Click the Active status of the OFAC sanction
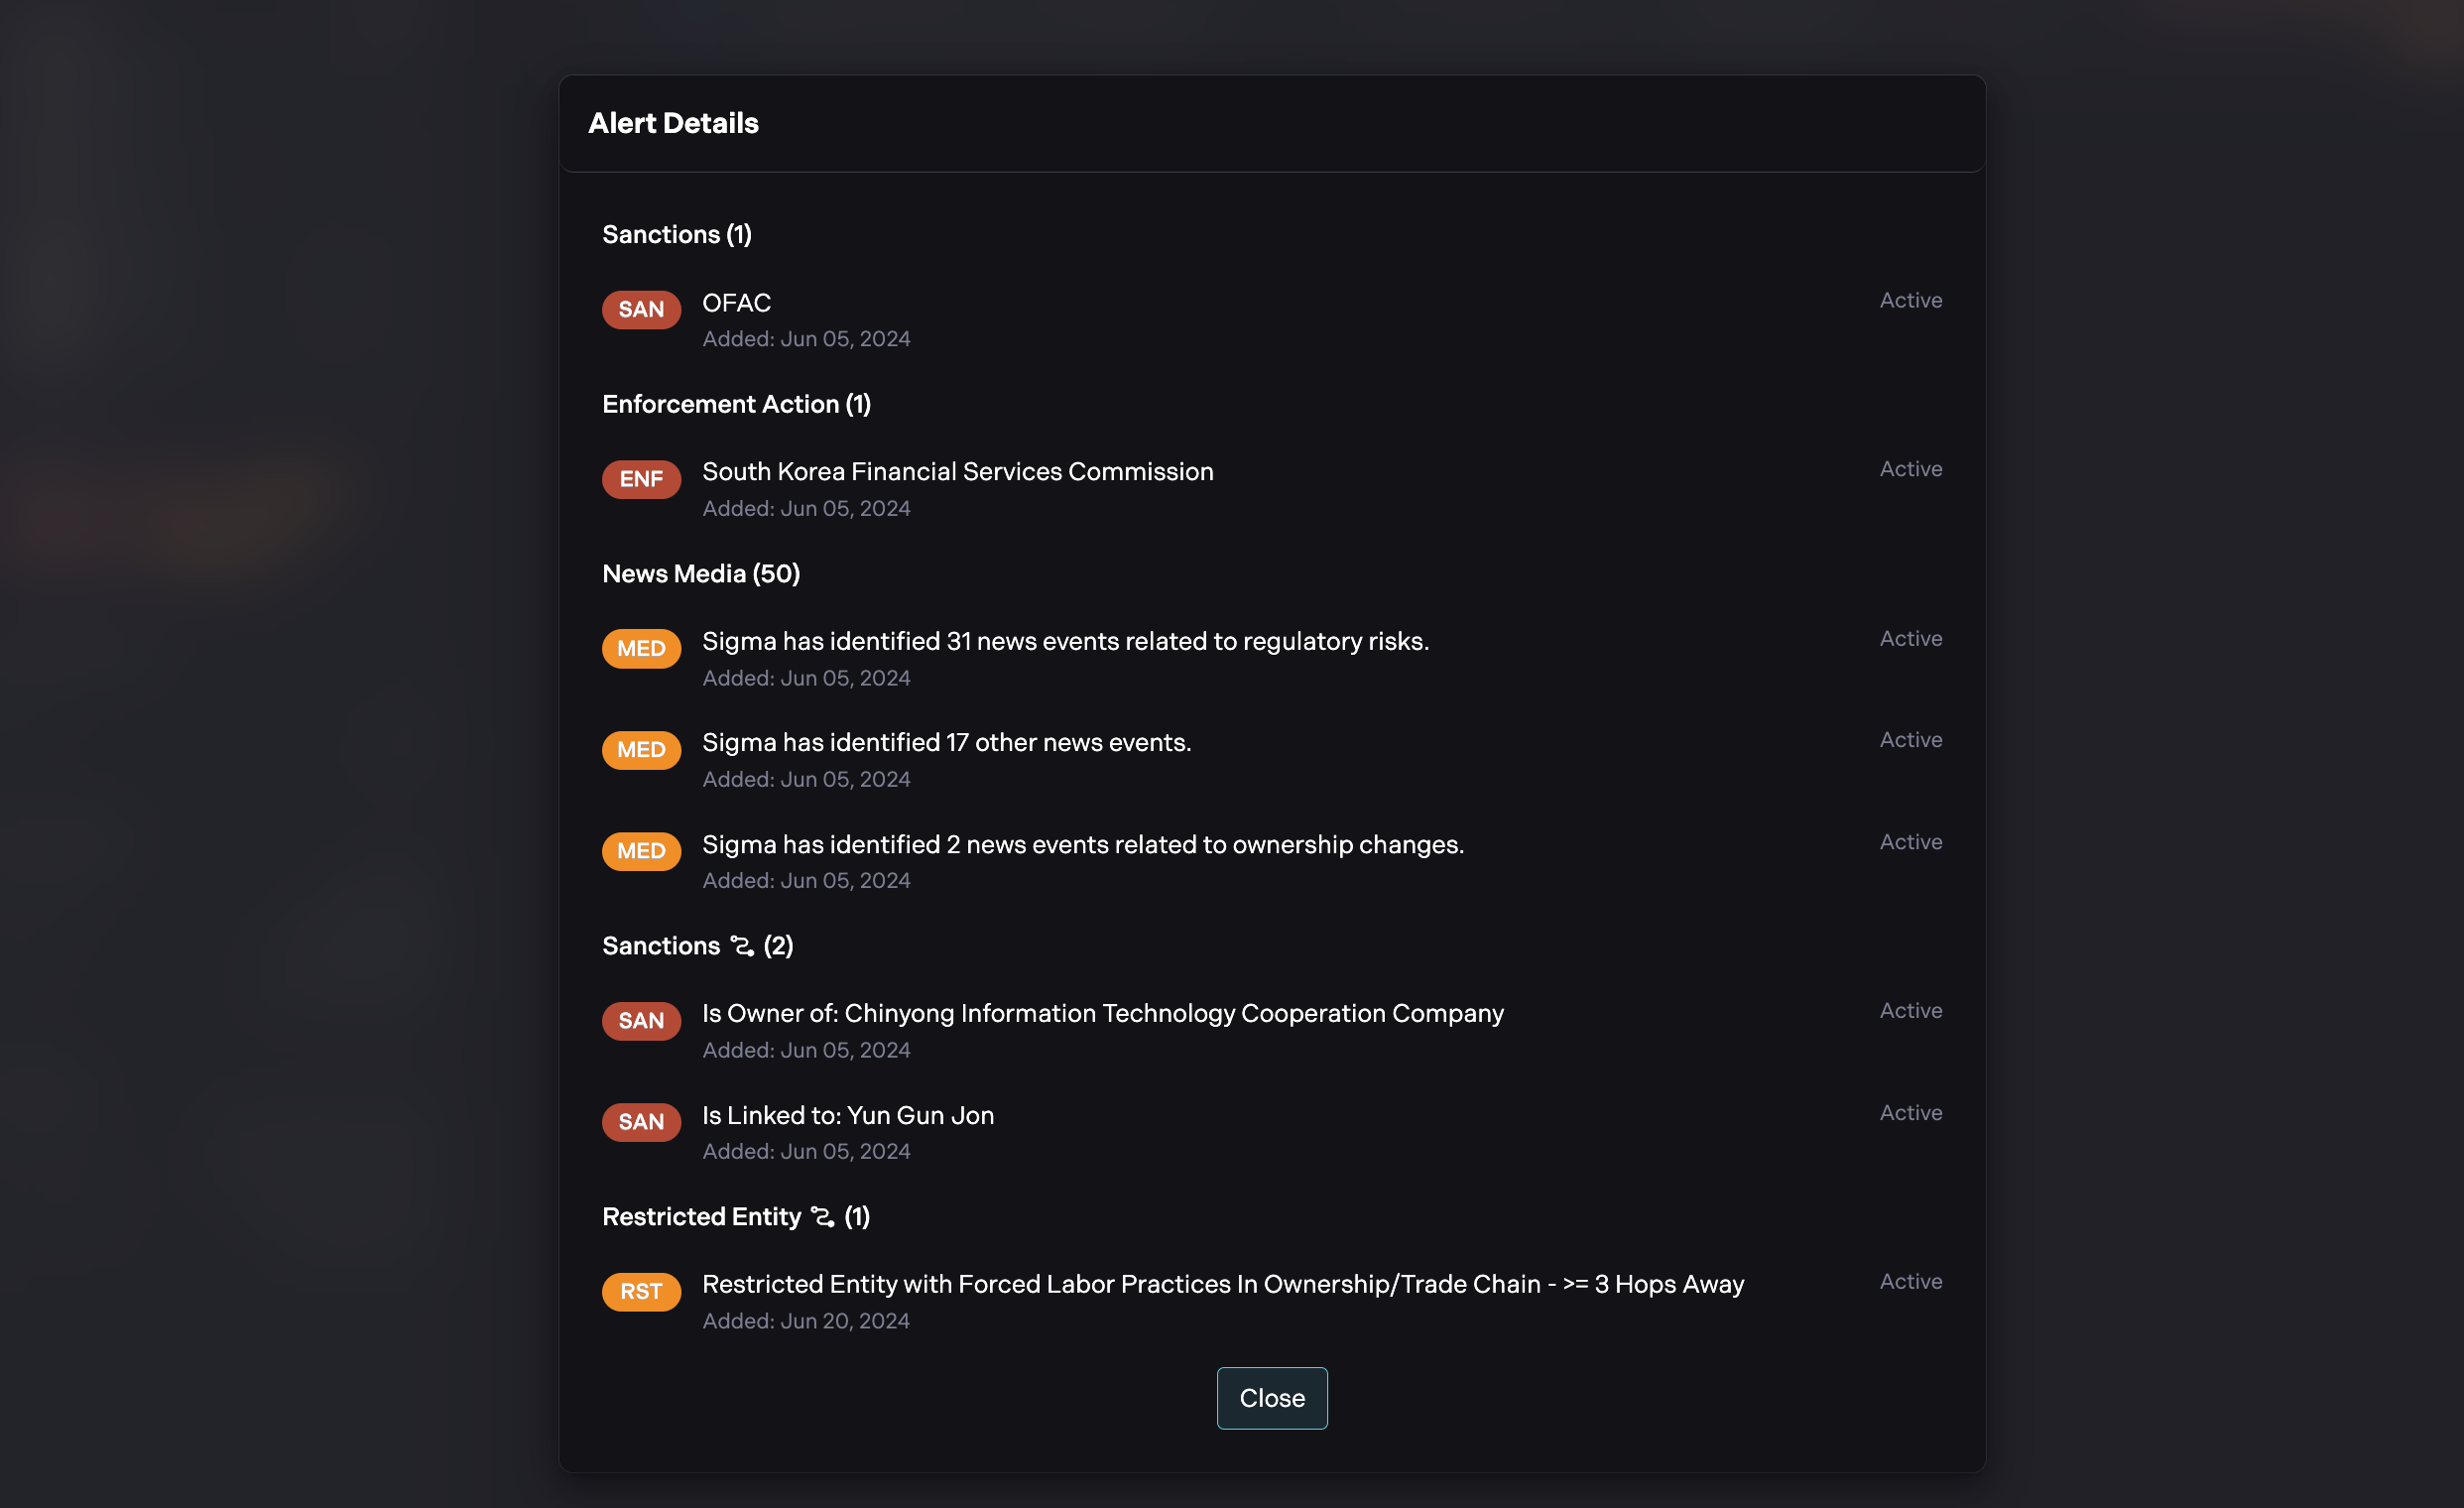The height and width of the screenshot is (1508, 2464). [x=1910, y=300]
